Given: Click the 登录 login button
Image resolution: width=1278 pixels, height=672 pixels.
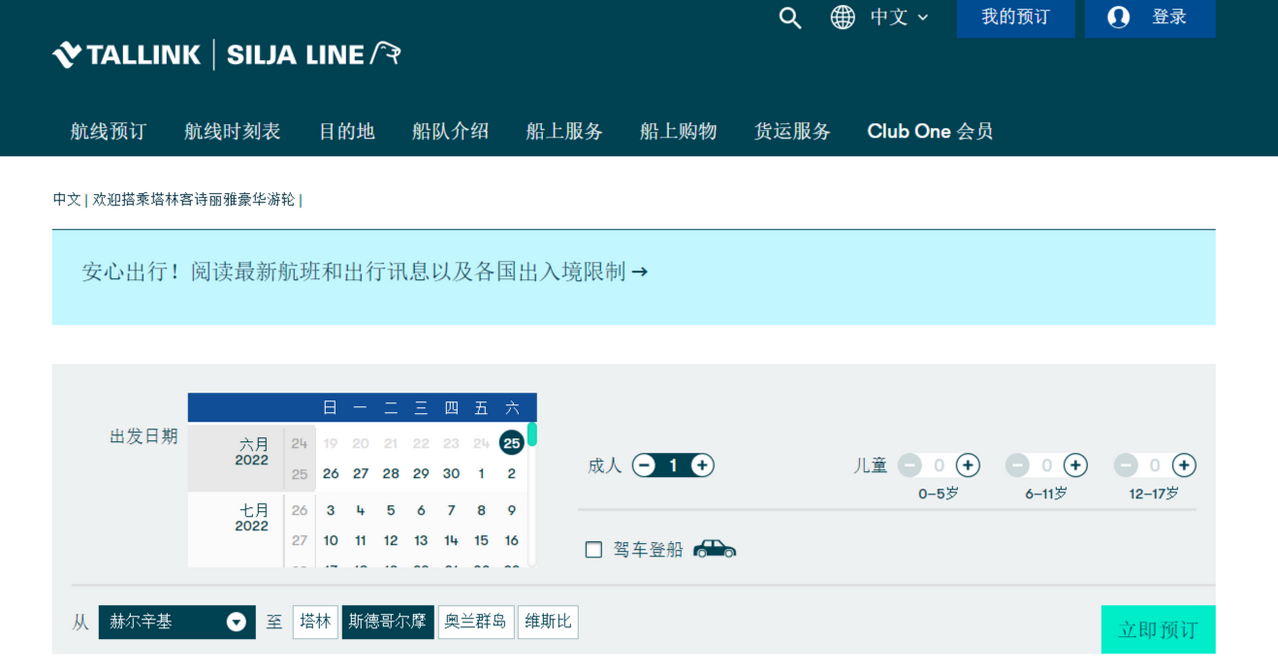Looking at the screenshot, I should tap(1150, 18).
